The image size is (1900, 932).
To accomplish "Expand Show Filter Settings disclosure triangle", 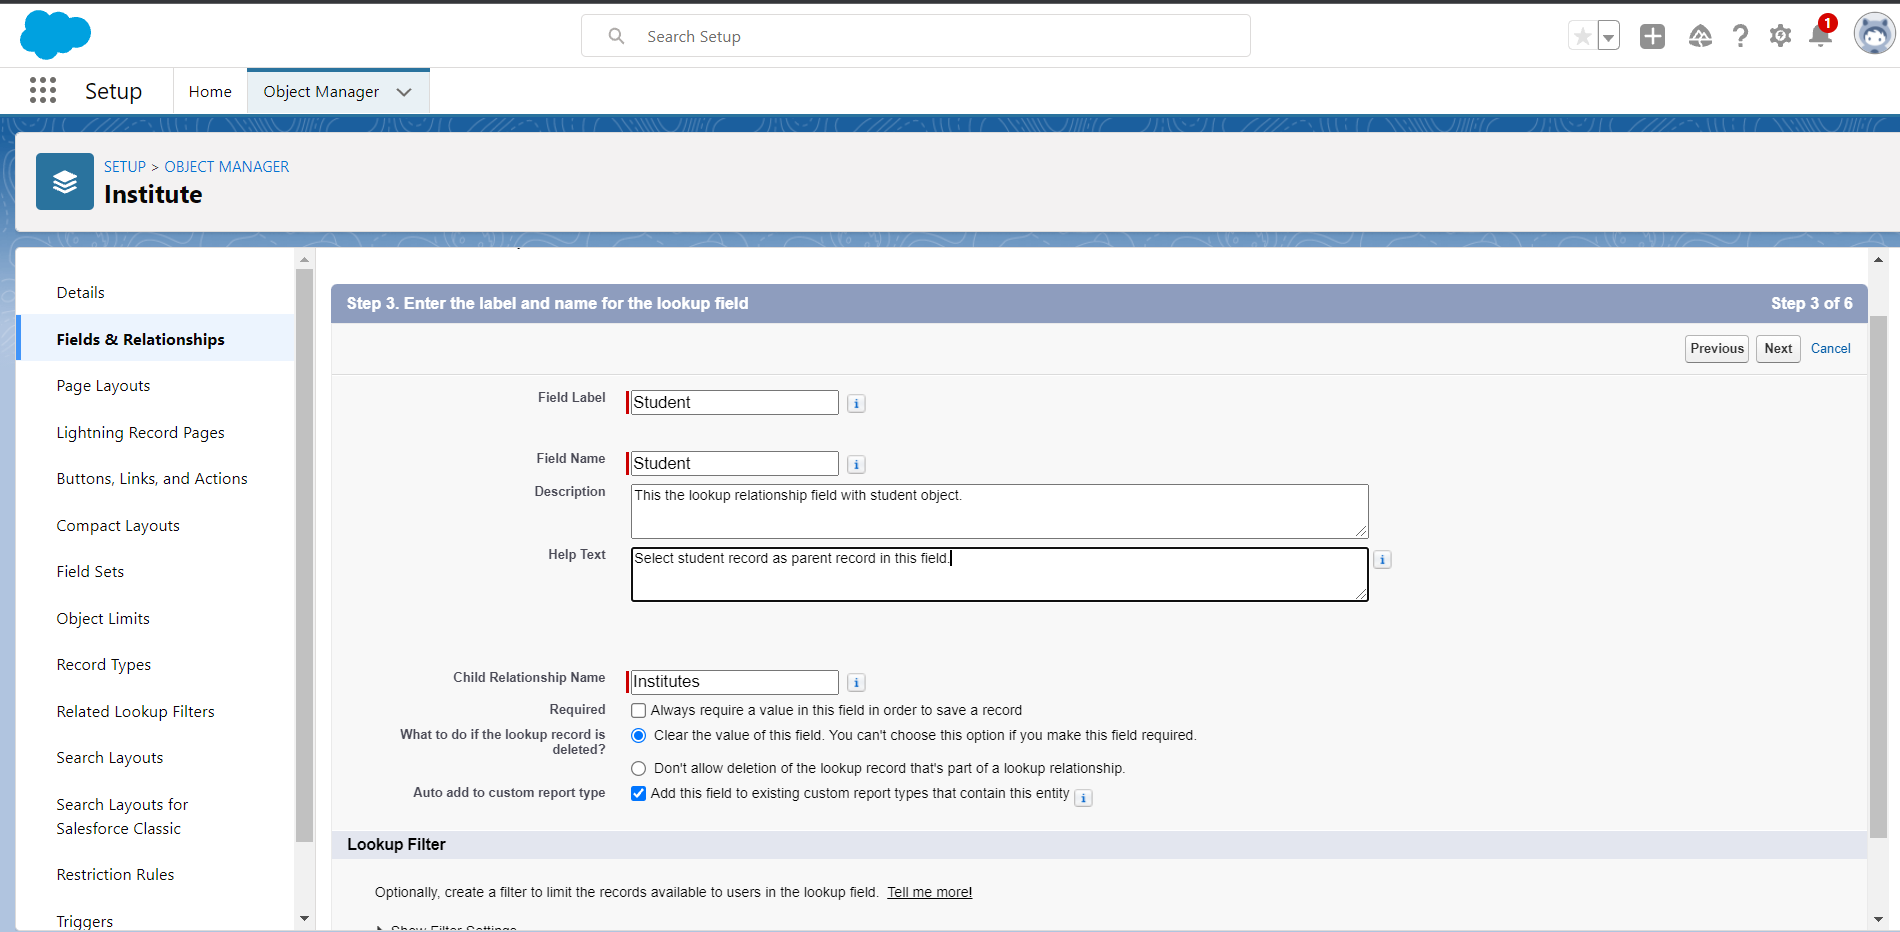I will (380, 928).
